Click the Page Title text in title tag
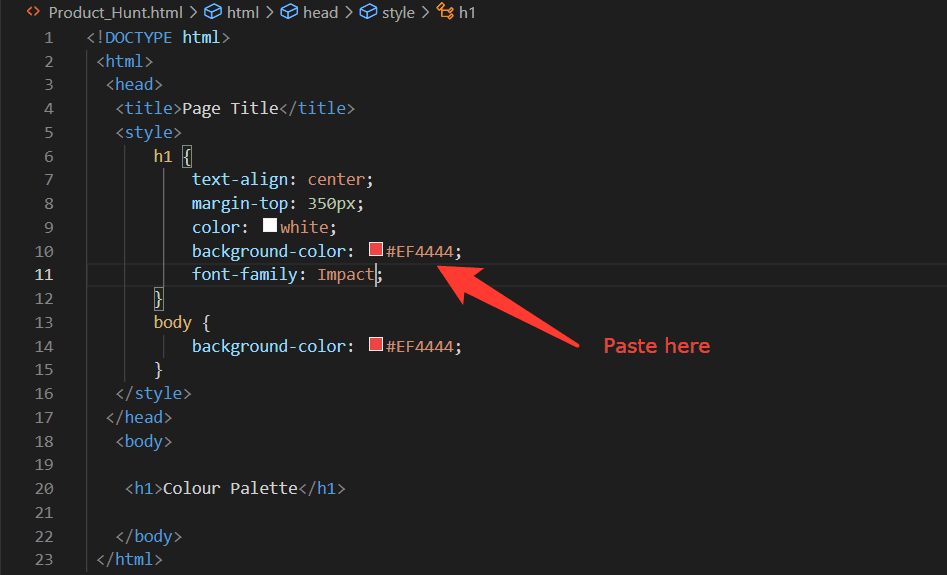The height and width of the screenshot is (575, 947). (230, 108)
